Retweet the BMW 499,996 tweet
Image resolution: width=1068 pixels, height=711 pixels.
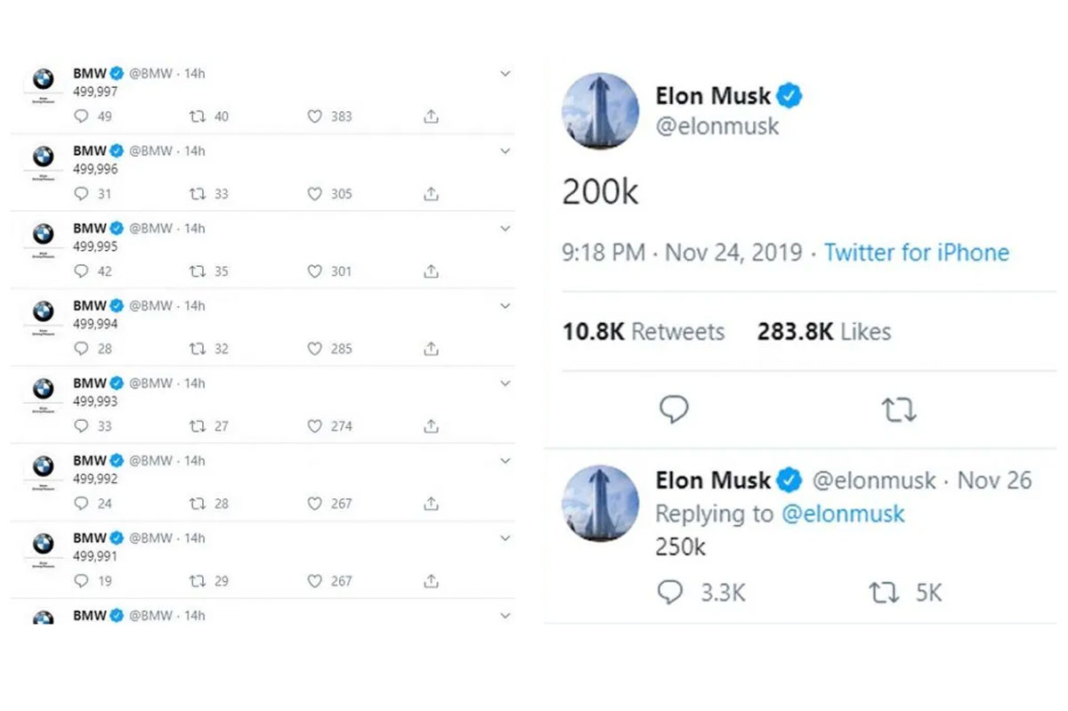(198, 194)
